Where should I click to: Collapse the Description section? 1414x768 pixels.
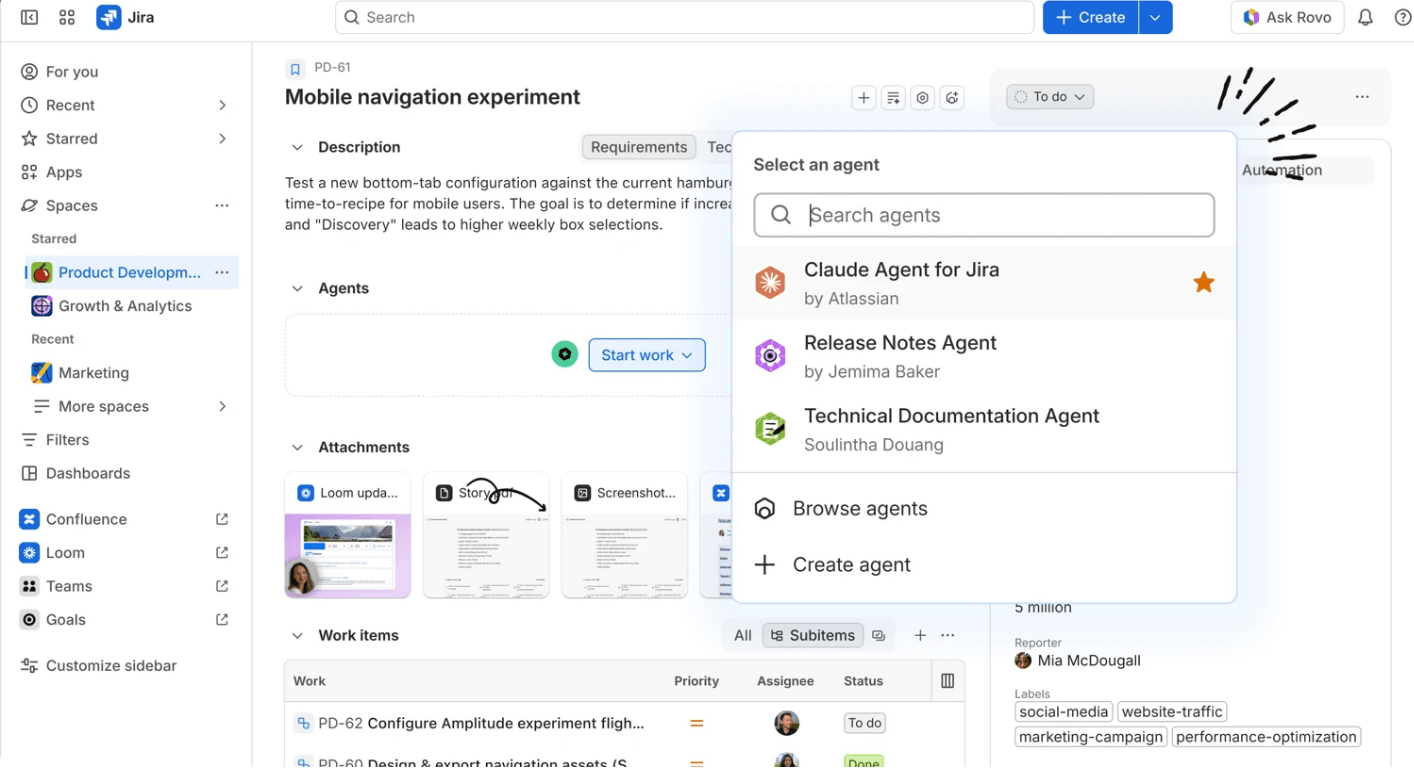pos(297,147)
